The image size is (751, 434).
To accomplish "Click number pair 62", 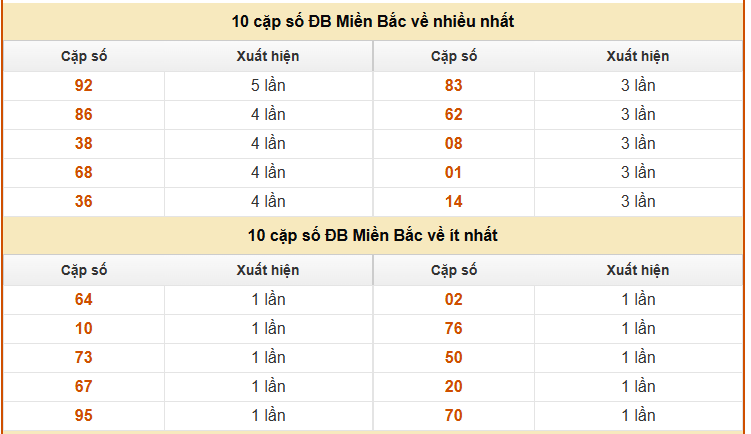I will tap(454, 115).
